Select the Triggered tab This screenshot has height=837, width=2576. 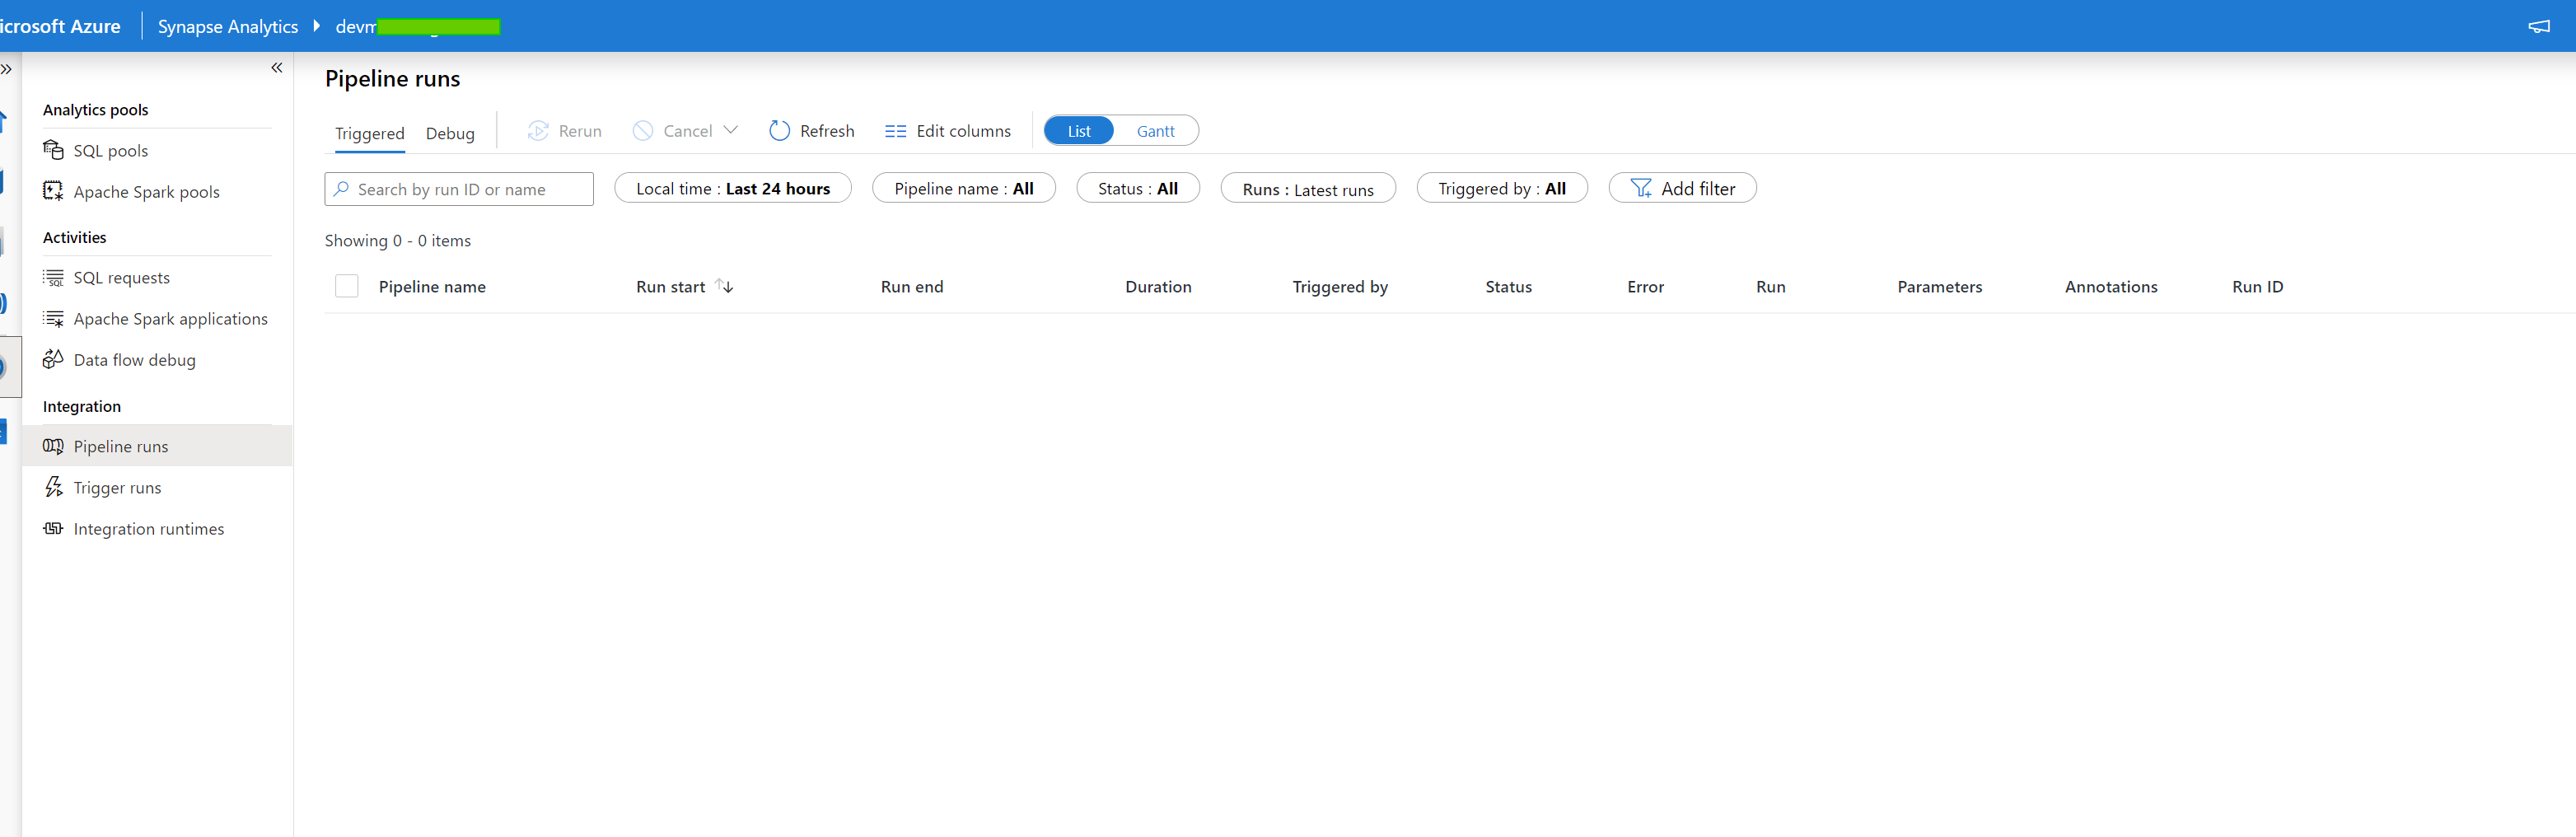369,133
